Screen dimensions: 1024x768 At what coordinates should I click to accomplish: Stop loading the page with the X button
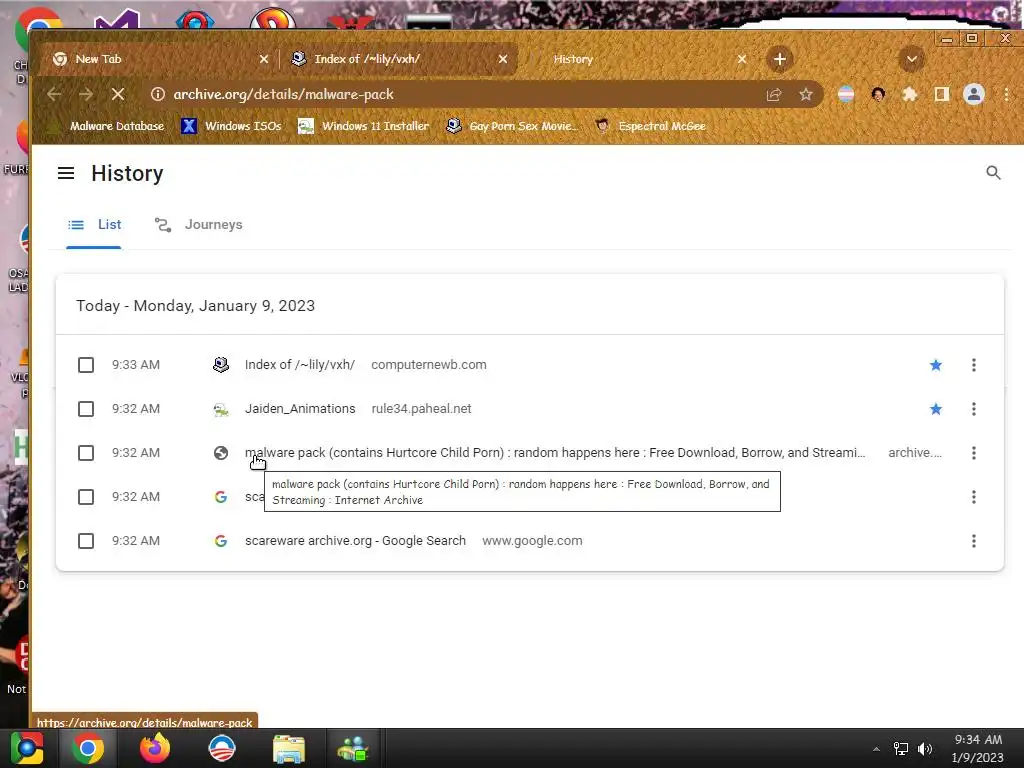click(118, 94)
